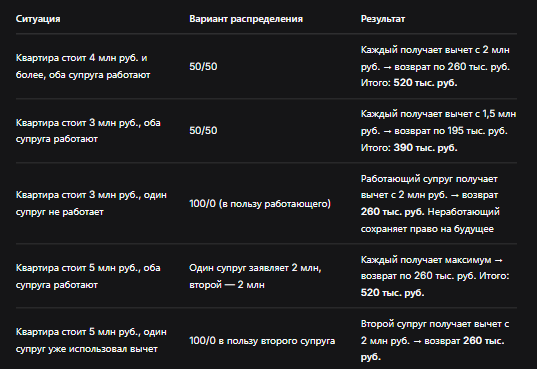Click the first row's 50/50 distribution cell
Image resolution: width=537 pixels, height=369 pixels.
click(203, 66)
